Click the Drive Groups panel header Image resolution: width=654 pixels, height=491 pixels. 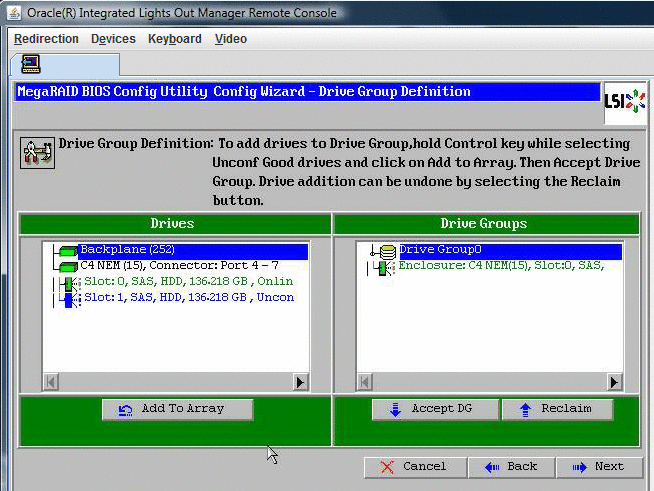coord(486,224)
